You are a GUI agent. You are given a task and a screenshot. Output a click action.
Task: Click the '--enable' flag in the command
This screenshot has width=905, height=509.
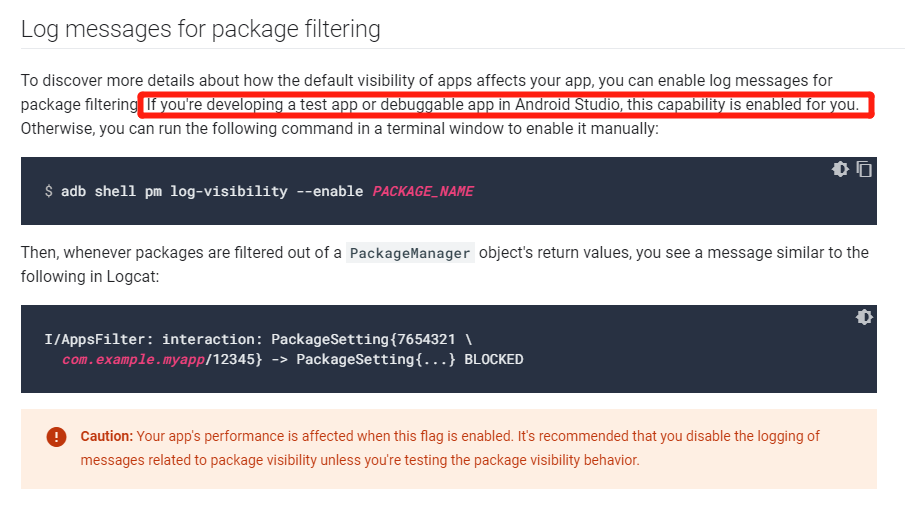[x=330, y=191]
